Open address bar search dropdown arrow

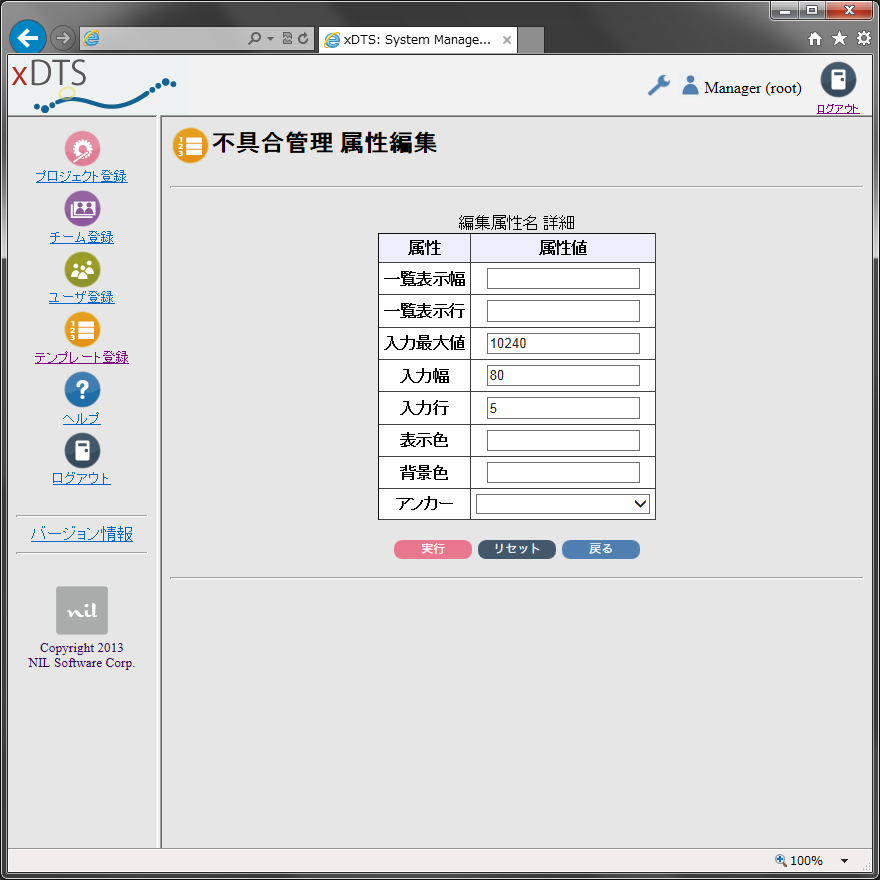[x=271, y=38]
